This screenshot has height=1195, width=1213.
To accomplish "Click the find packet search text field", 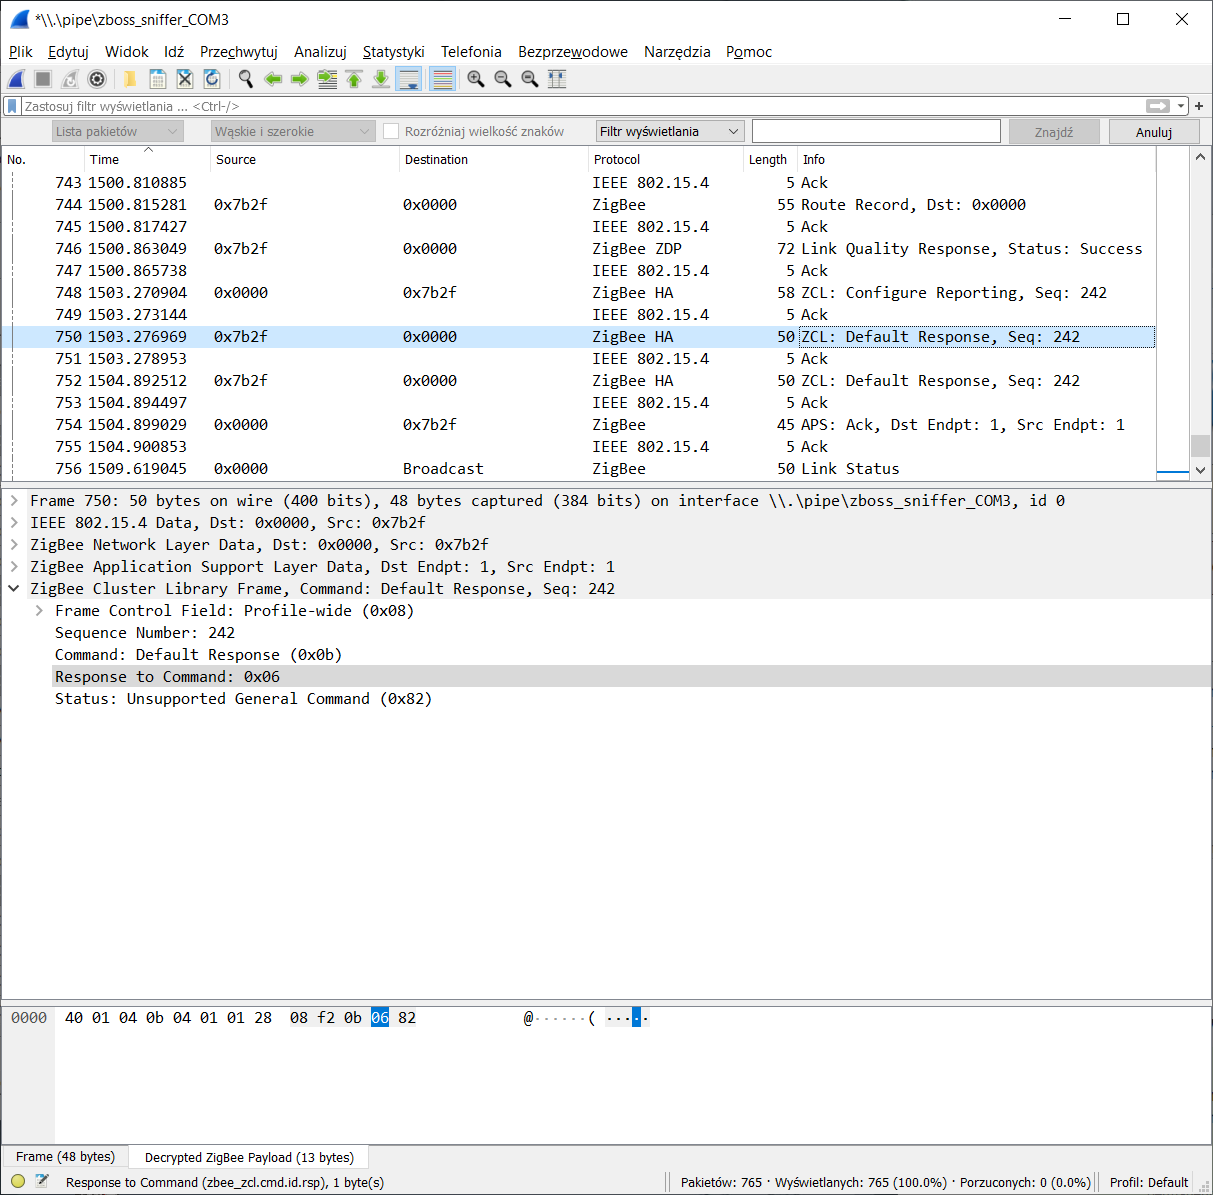I will click(x=876, y=131).
